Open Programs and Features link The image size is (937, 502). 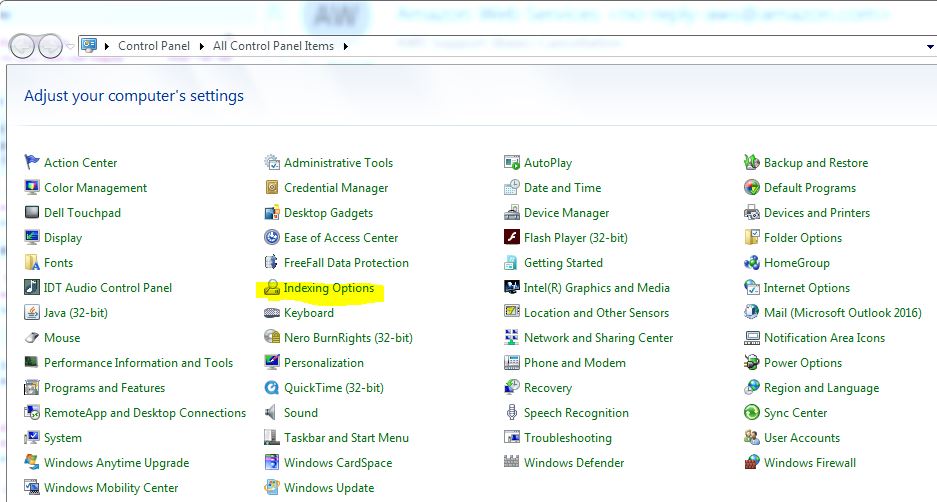coord(105,388)
